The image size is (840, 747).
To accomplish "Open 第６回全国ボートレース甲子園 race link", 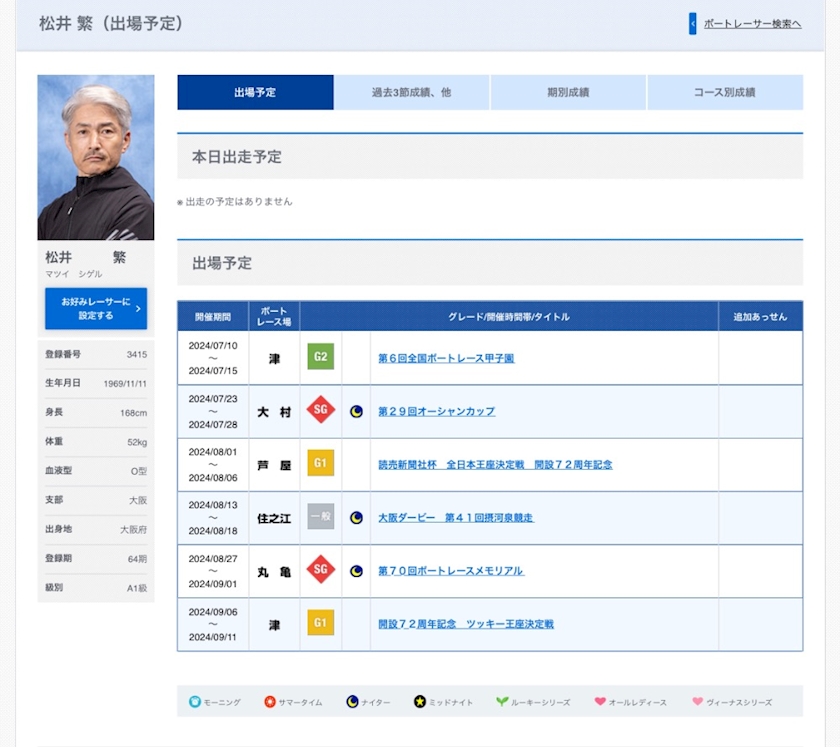I will pos(446,358).
